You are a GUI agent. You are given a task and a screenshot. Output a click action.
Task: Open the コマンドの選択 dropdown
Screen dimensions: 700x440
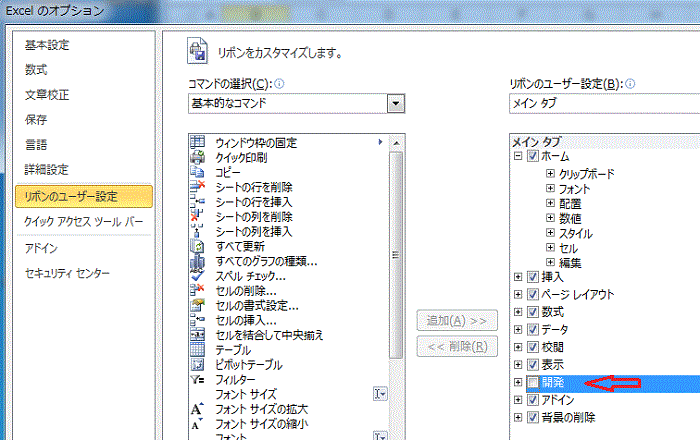(x=396, y=103)
